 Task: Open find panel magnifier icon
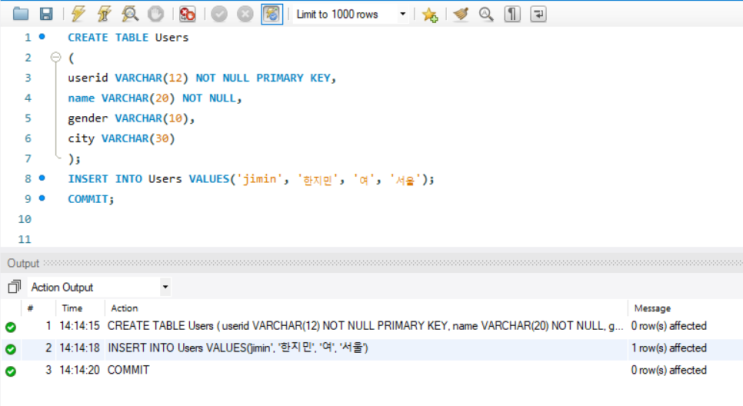point(486,14)
